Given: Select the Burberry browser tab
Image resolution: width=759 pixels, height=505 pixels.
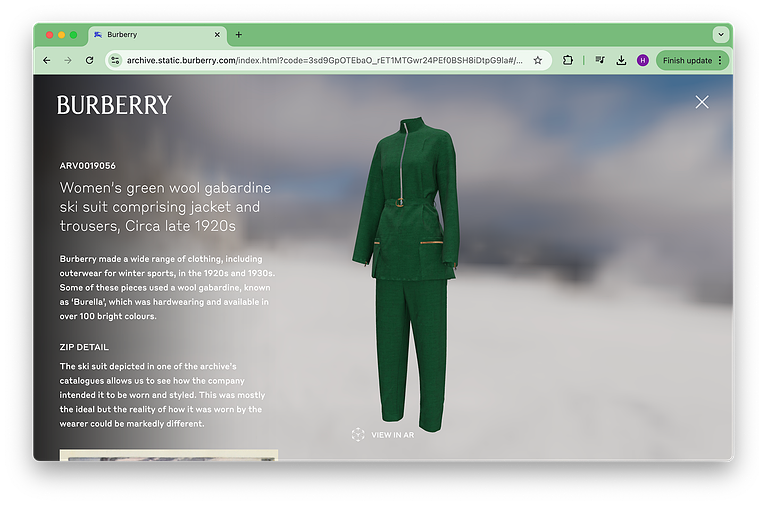Looking at the screenshot, I should coord(157,35).
